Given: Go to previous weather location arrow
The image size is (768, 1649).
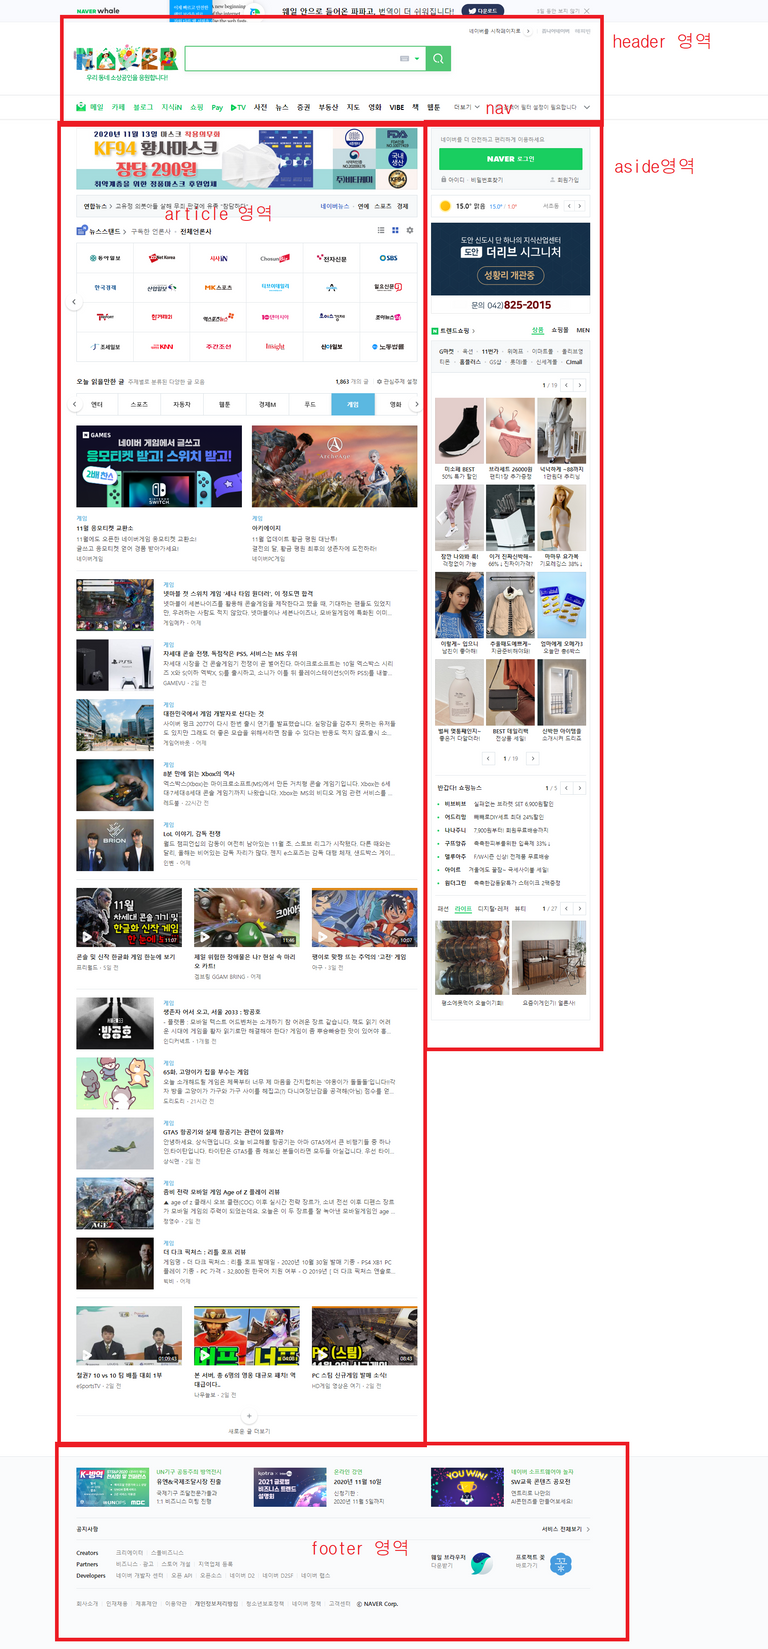Looking at the screenshot, I should (x=570, y=206).
